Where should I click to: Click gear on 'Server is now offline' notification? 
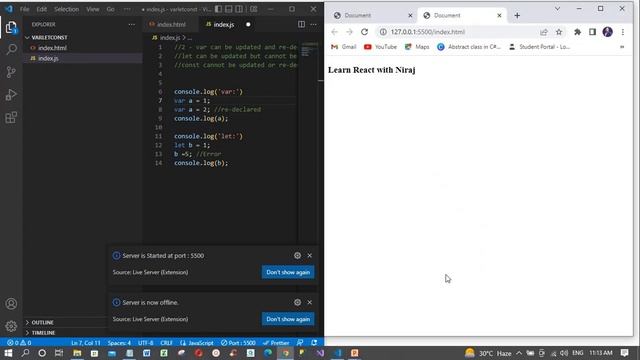coord(297,302)
